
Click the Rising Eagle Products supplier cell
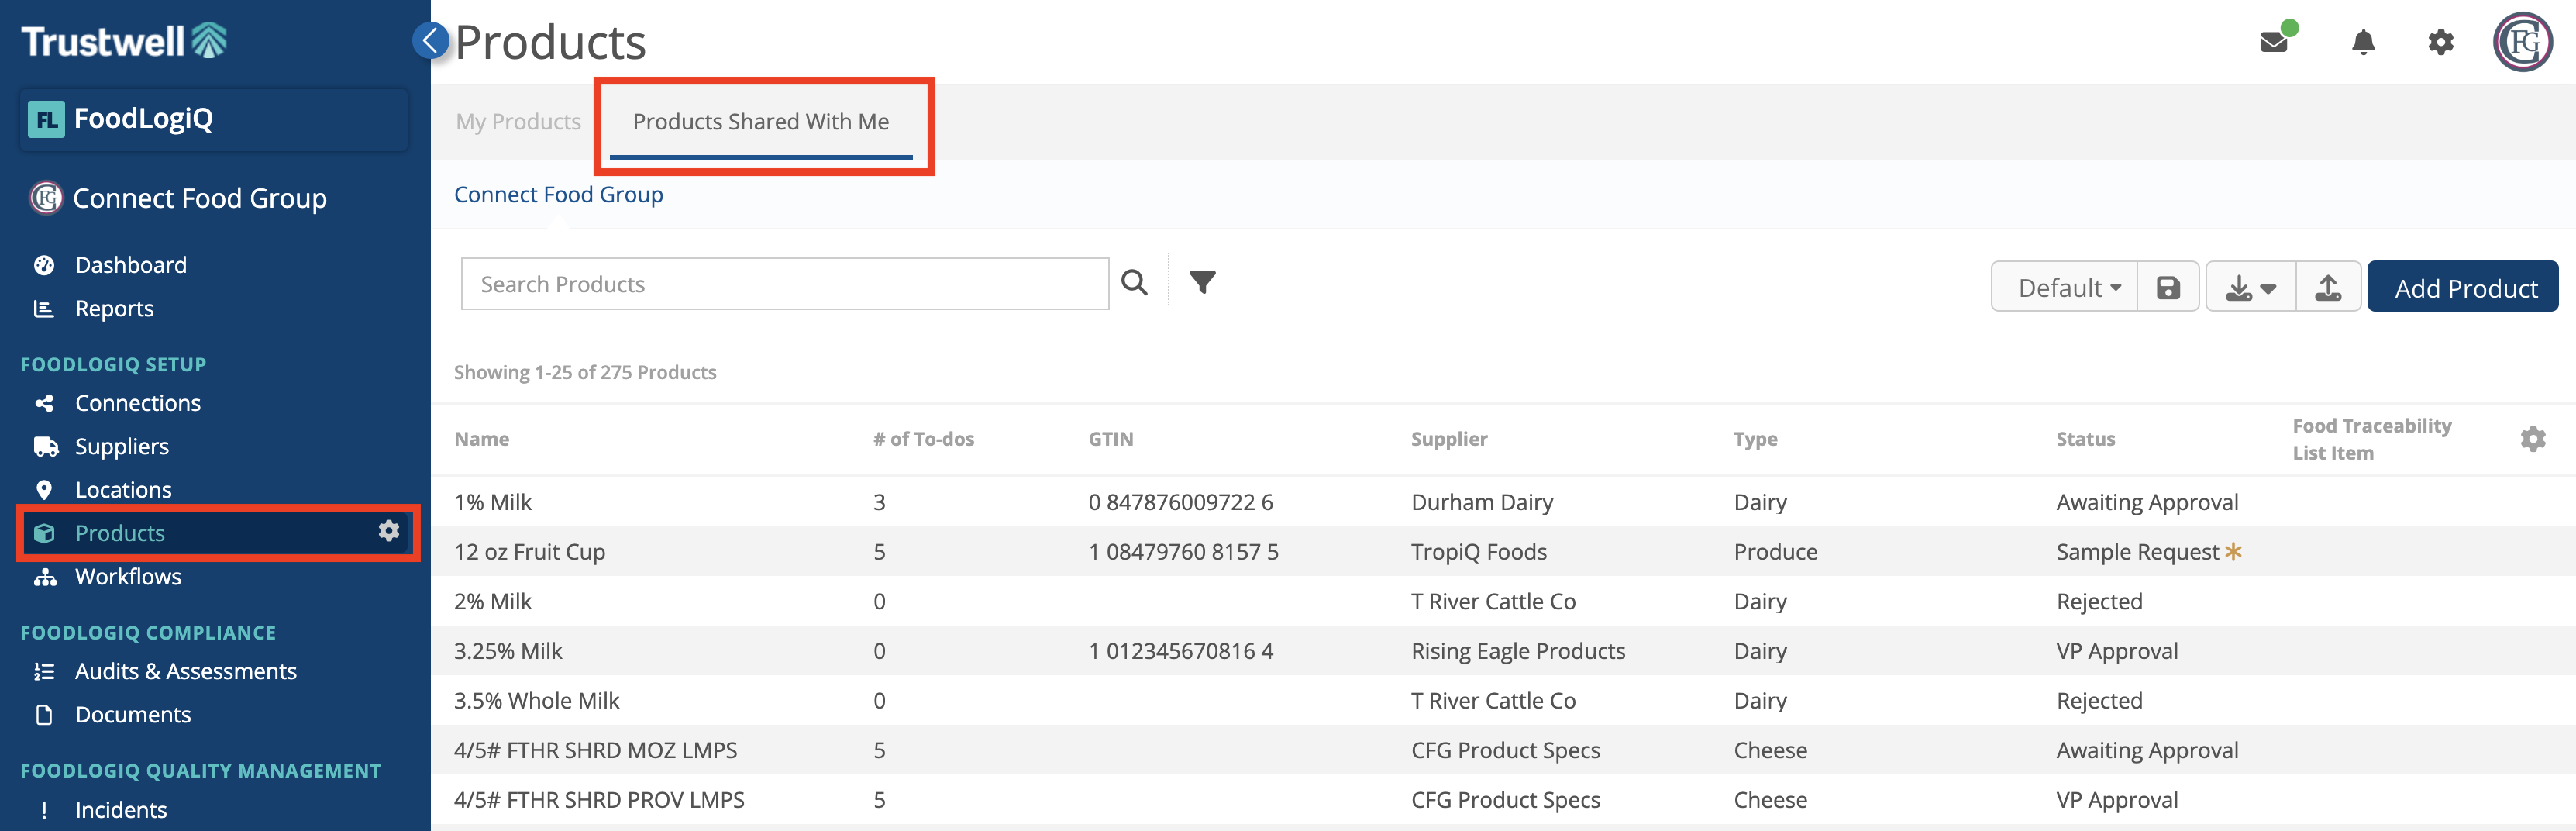(1518, 651)
